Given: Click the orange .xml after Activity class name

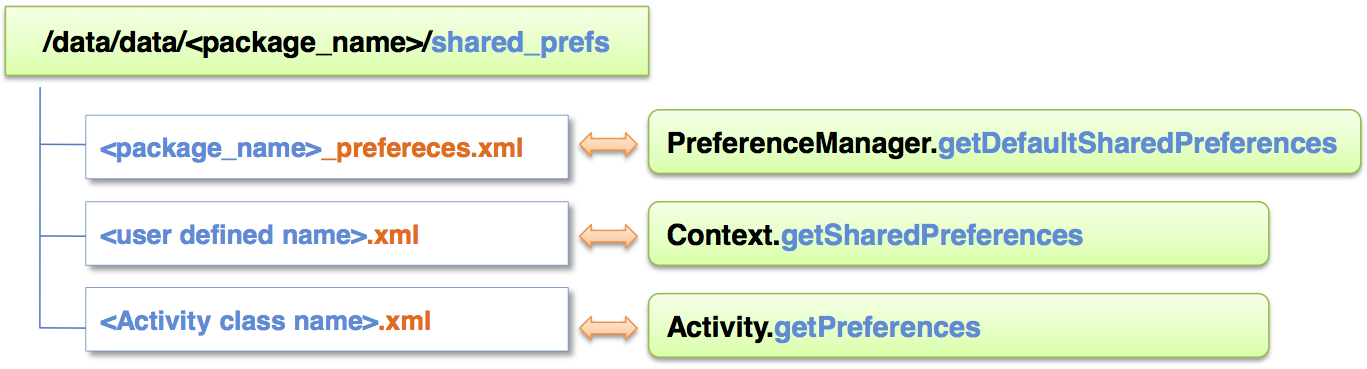Looking at the screenshot, I should click(x=405, y=322).
